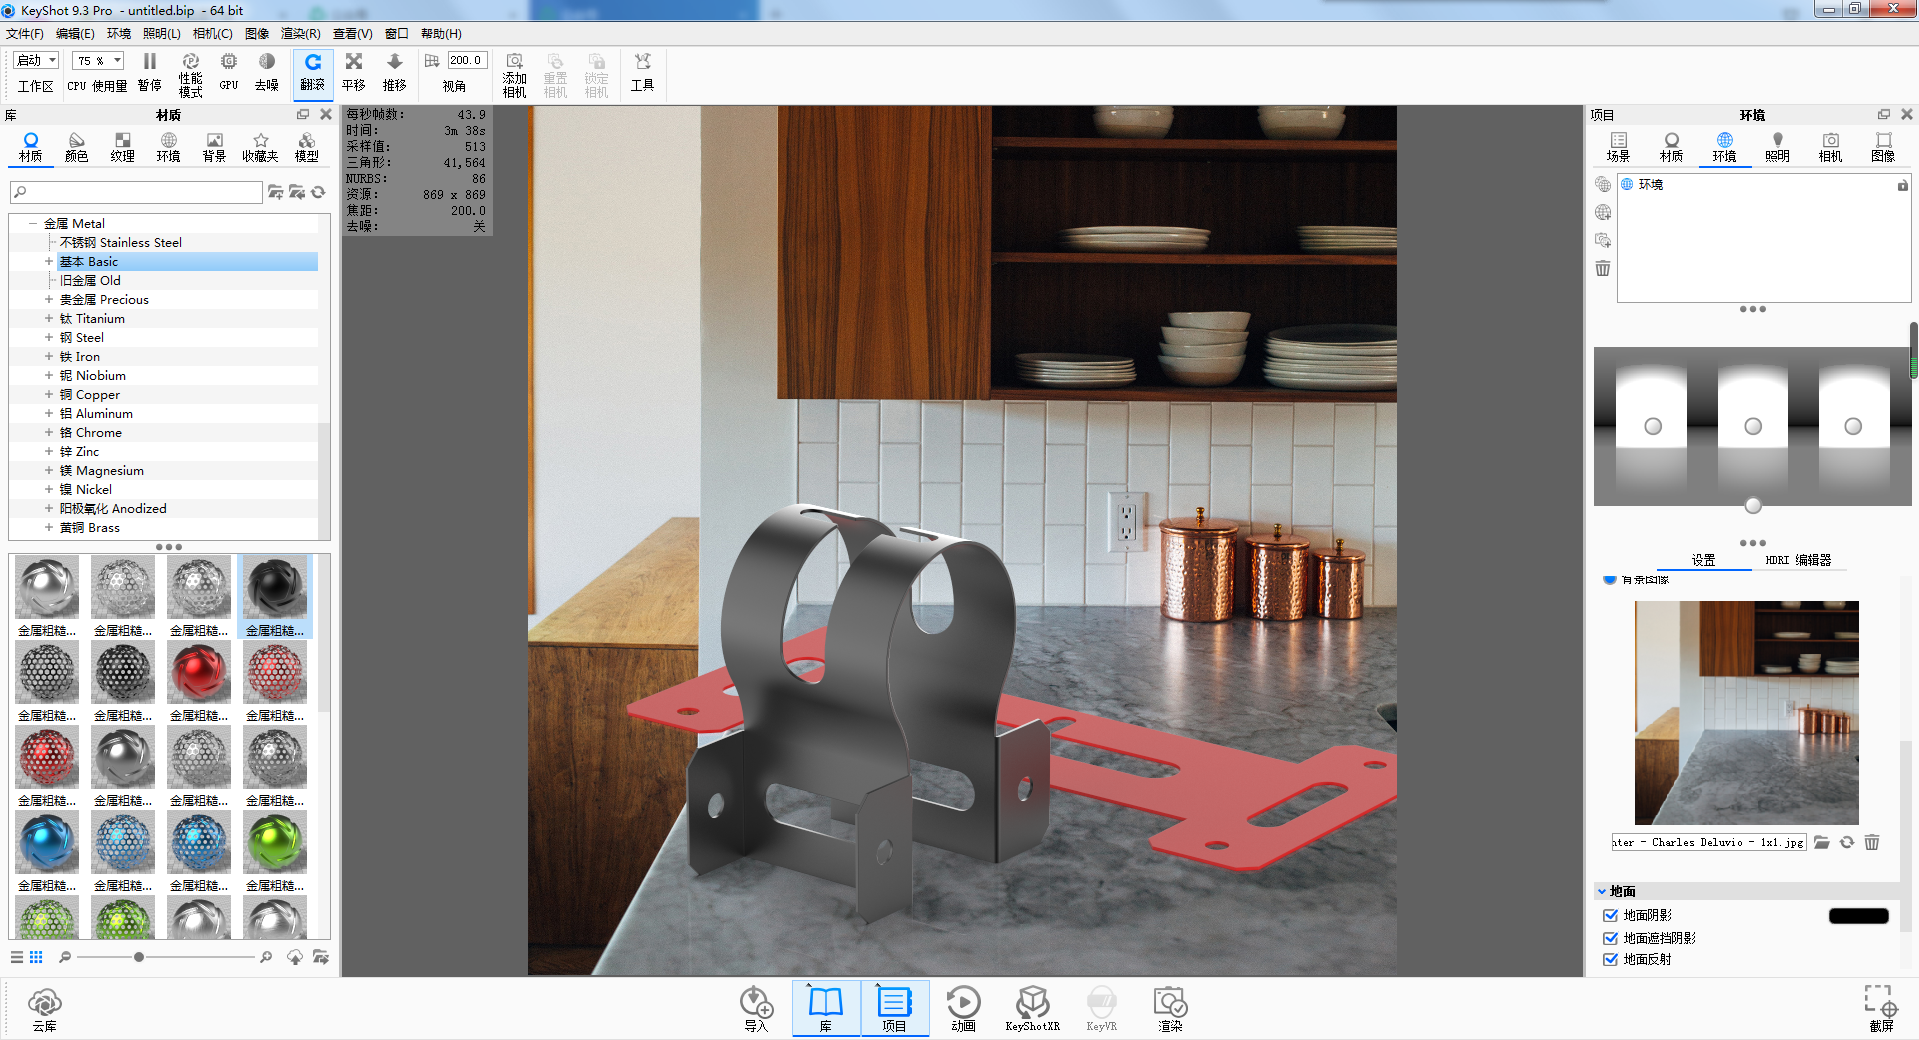Open the CPU usage 75% dropdown
The width and height of the screenshot is (1919, 1040).
coord(98,60)
